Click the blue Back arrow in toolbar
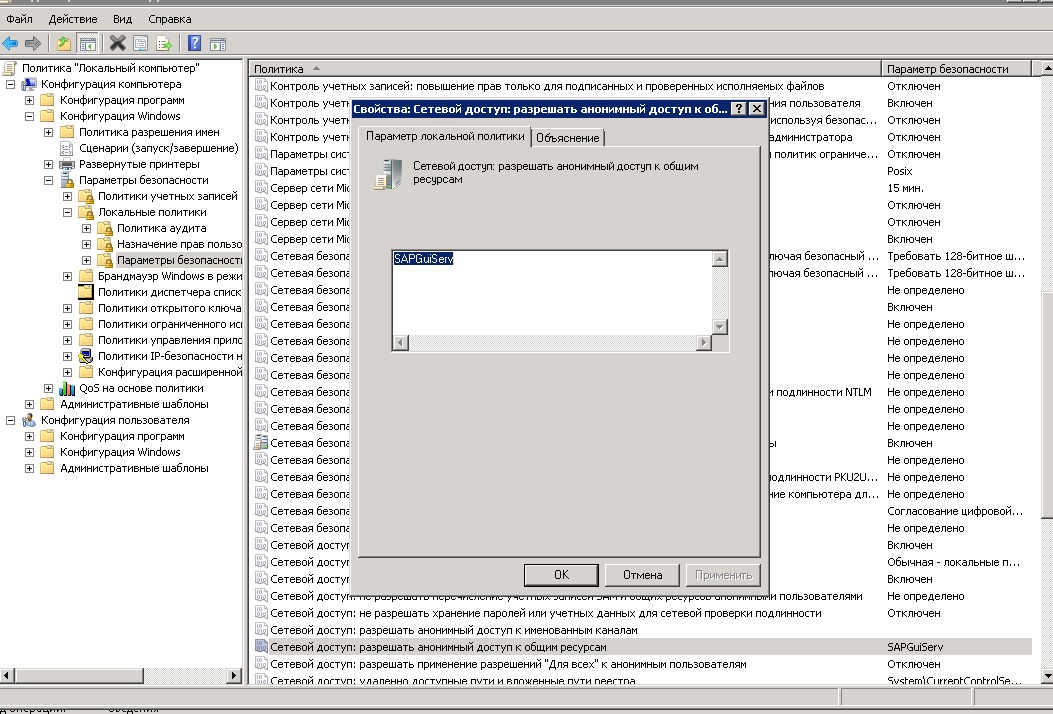 [10, 44]
